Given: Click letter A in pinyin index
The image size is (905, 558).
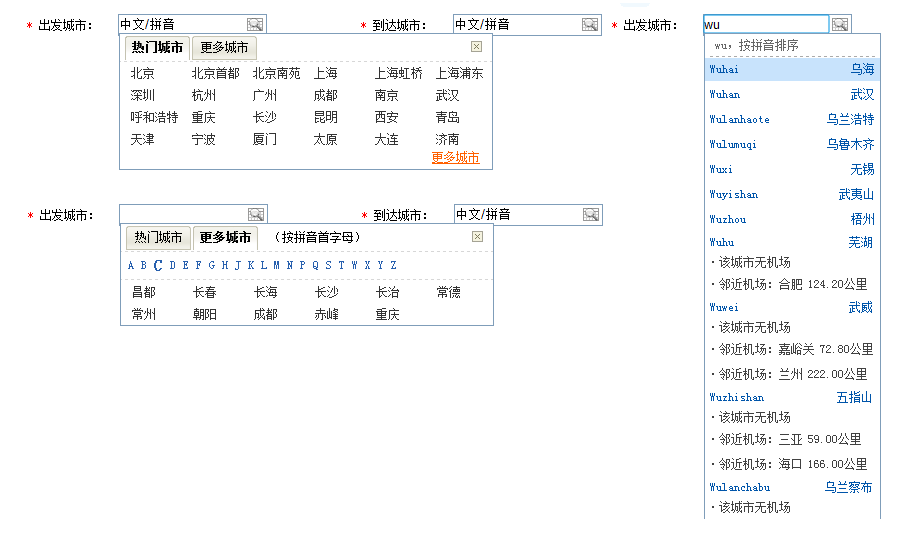Looking at the screenshot, I should click(131, 265).
